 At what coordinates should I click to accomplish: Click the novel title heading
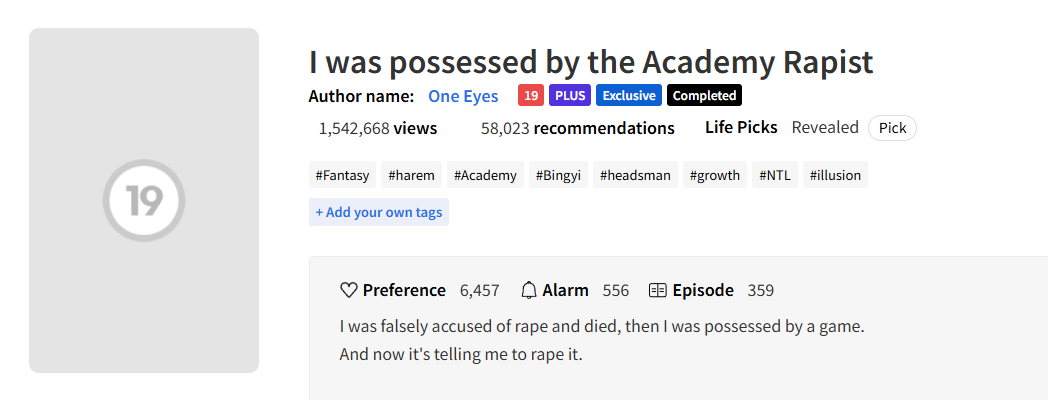tap(591, 62)
